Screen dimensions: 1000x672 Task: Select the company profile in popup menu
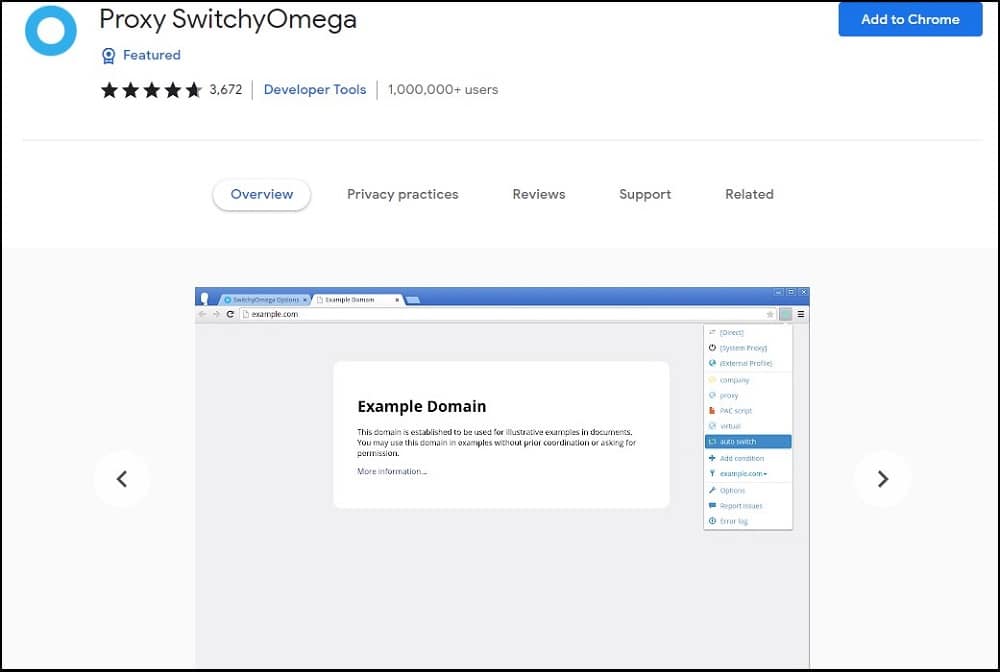pos(748,380)
